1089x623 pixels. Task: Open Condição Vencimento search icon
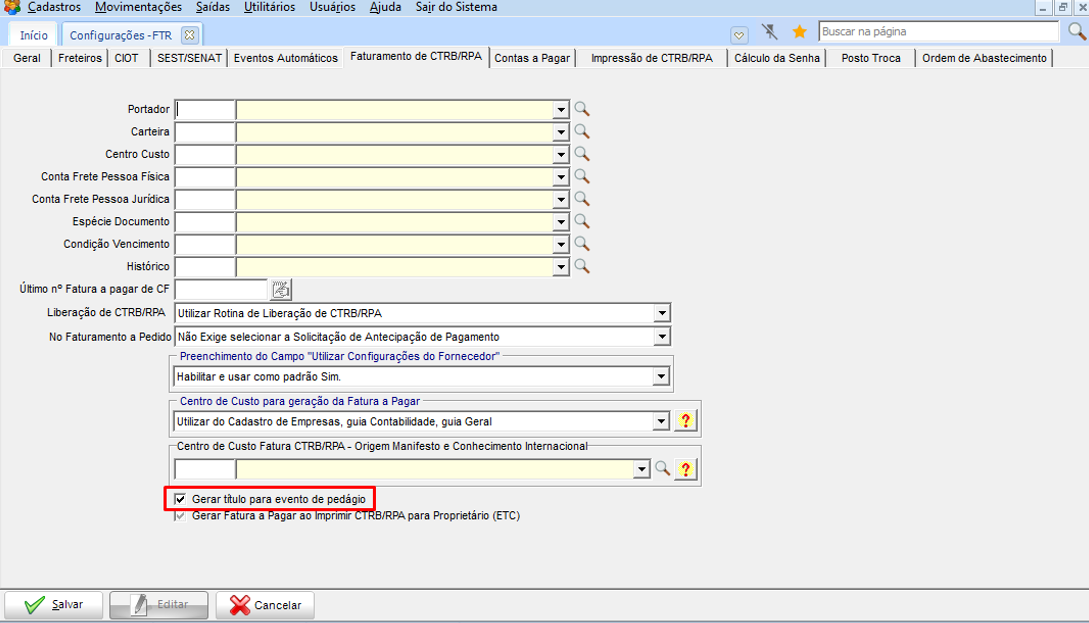tap(582, 244)
